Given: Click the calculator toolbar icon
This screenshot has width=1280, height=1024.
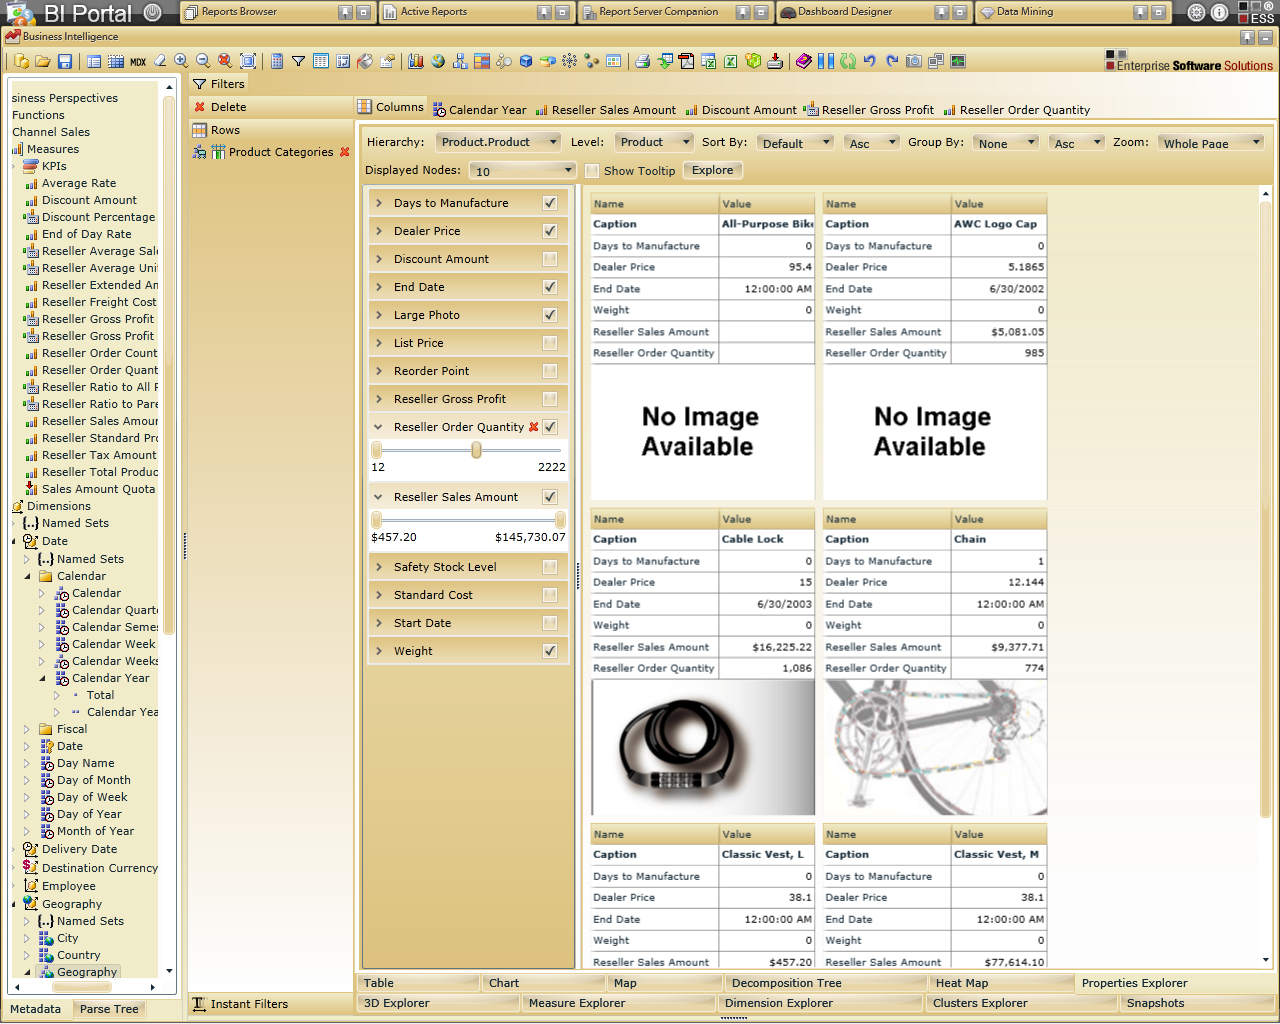Looking at the screenshot, I should pos(277,61).
